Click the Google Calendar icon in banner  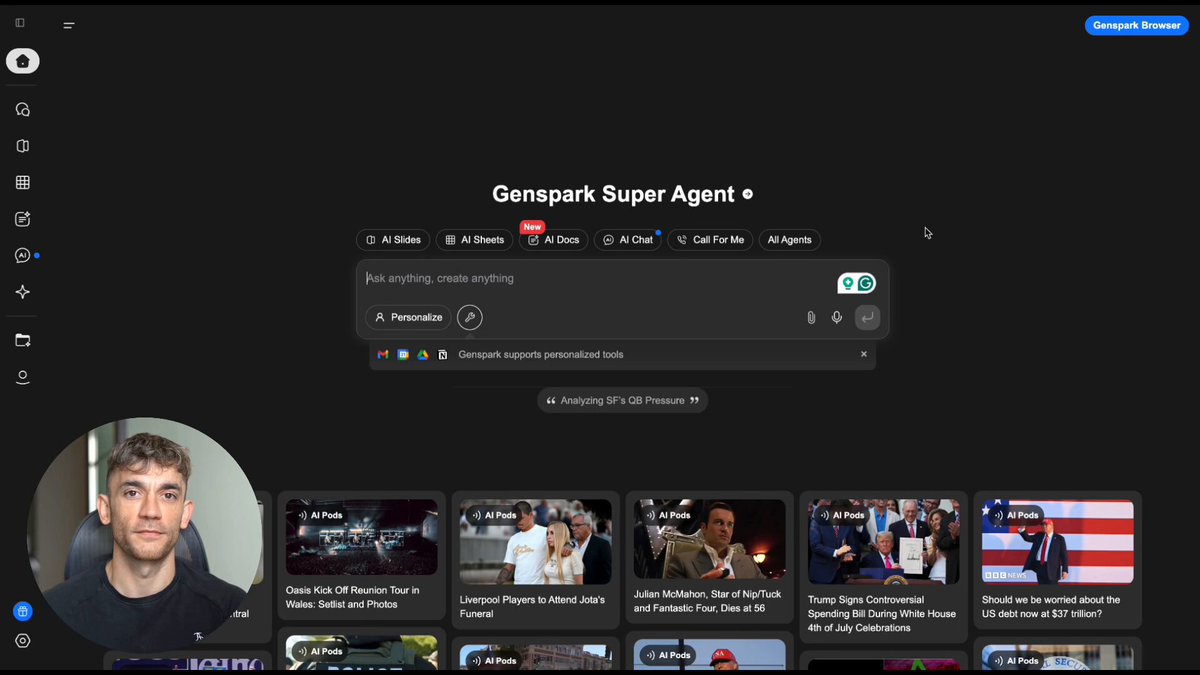403,355
